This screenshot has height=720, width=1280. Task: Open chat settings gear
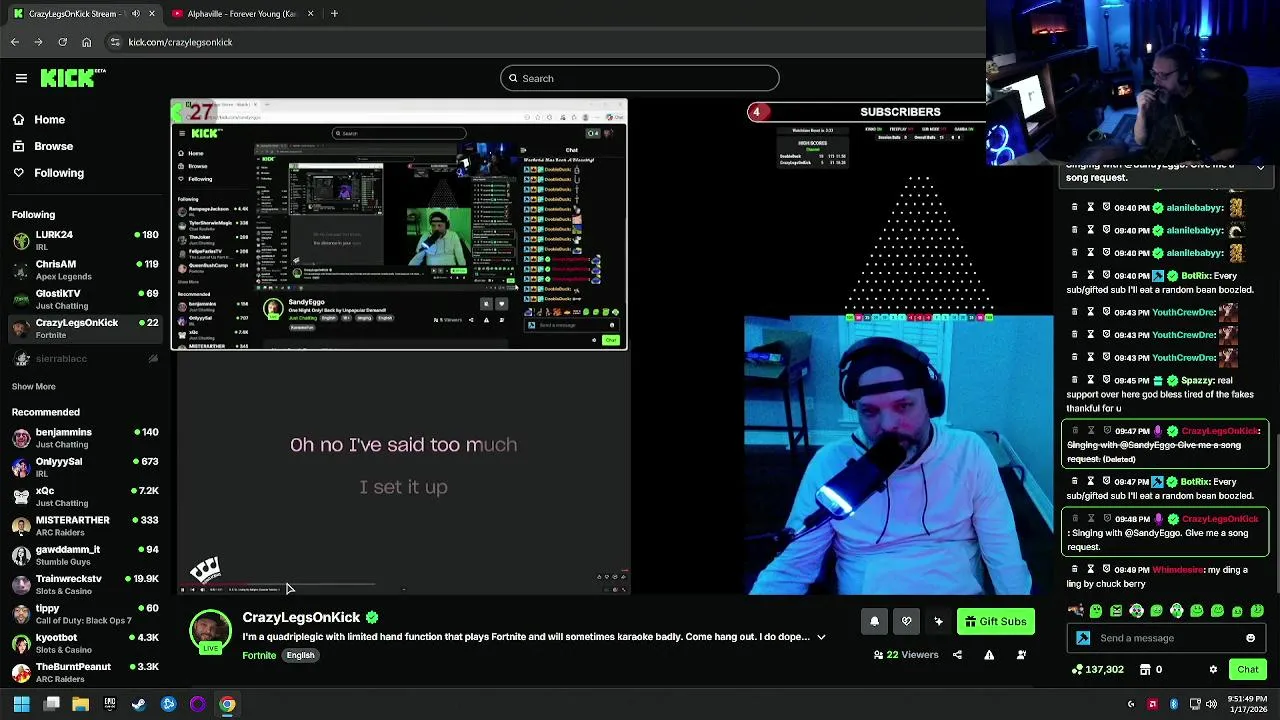pyautogui.click(x=1213, y=669)
